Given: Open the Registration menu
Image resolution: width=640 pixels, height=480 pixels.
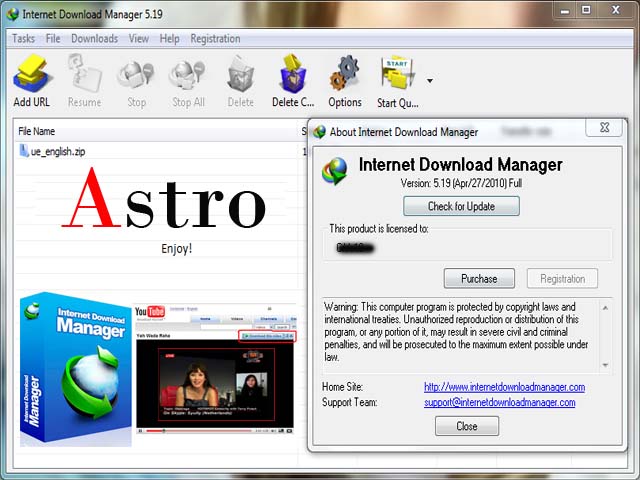Looking at the screenshot, I should (215, 39).
